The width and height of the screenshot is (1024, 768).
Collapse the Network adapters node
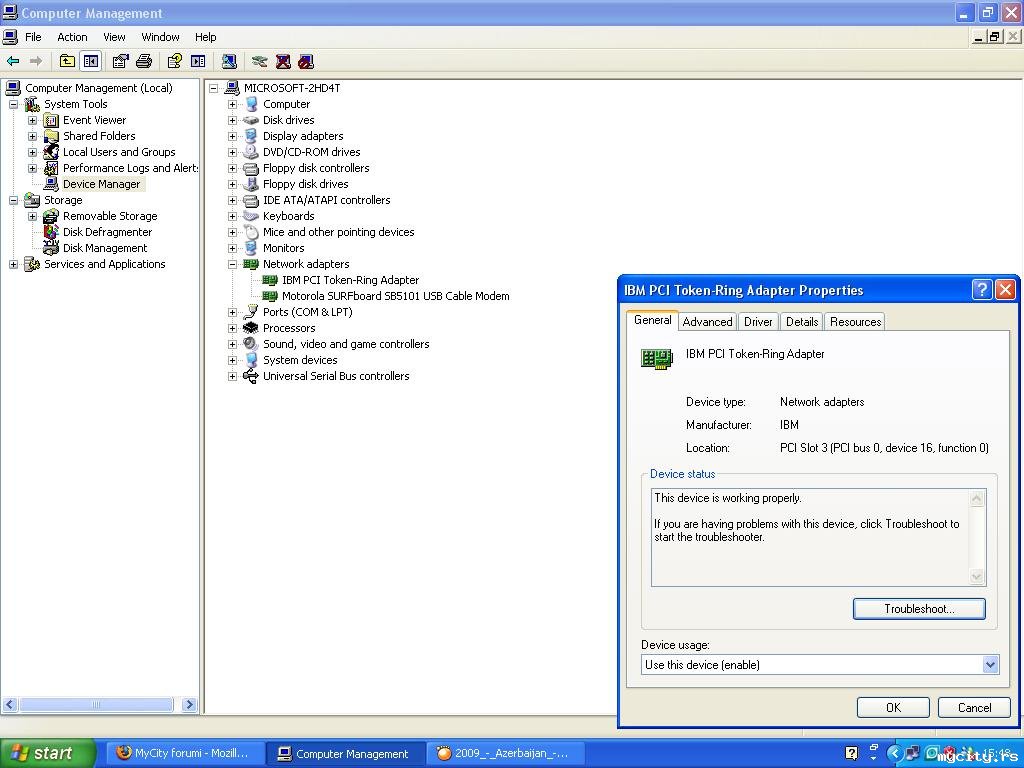pos(232,264)
